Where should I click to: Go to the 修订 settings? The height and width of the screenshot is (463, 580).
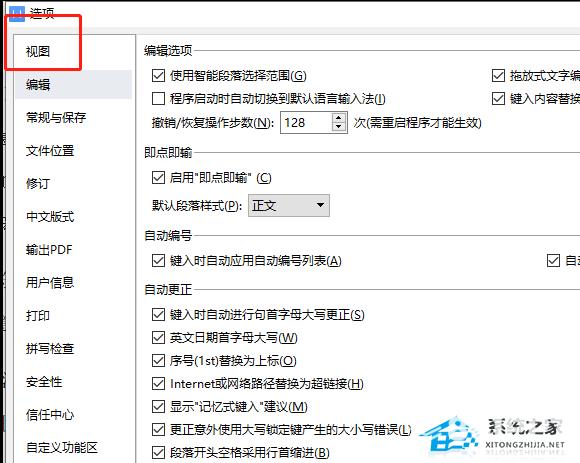tap(38, 183)
